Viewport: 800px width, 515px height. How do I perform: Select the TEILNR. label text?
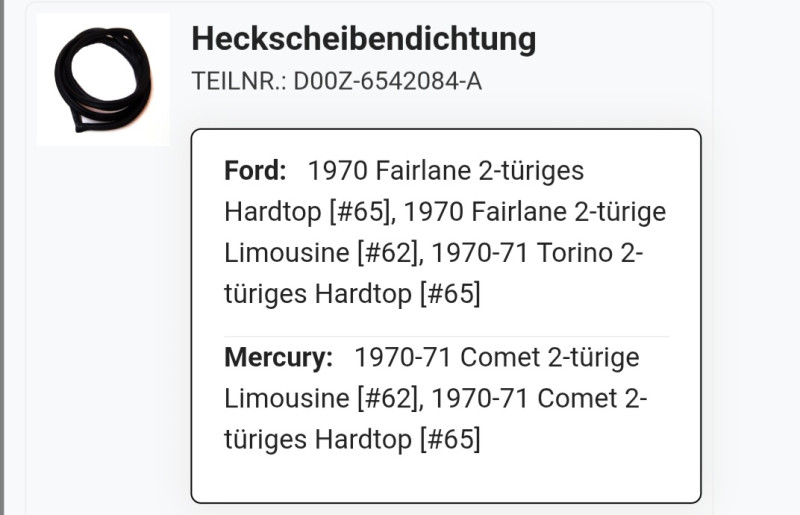coord(239,81)
